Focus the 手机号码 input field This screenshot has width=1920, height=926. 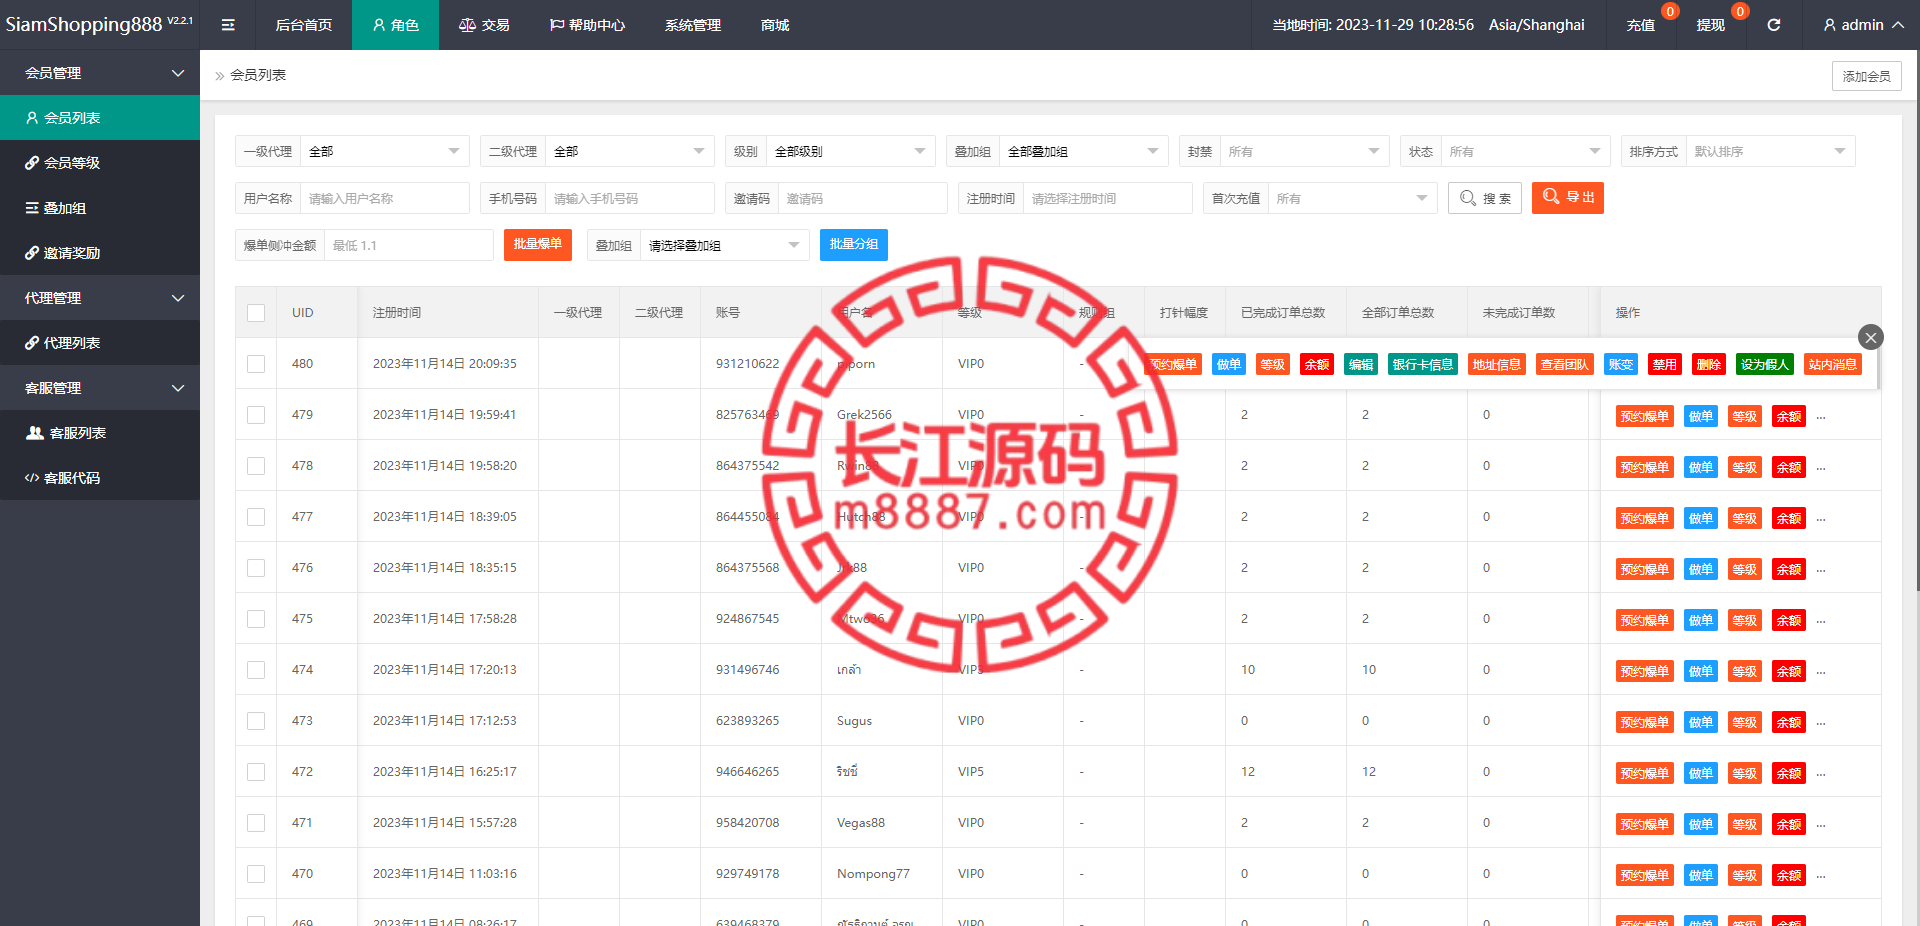click(x=629, y=198)
